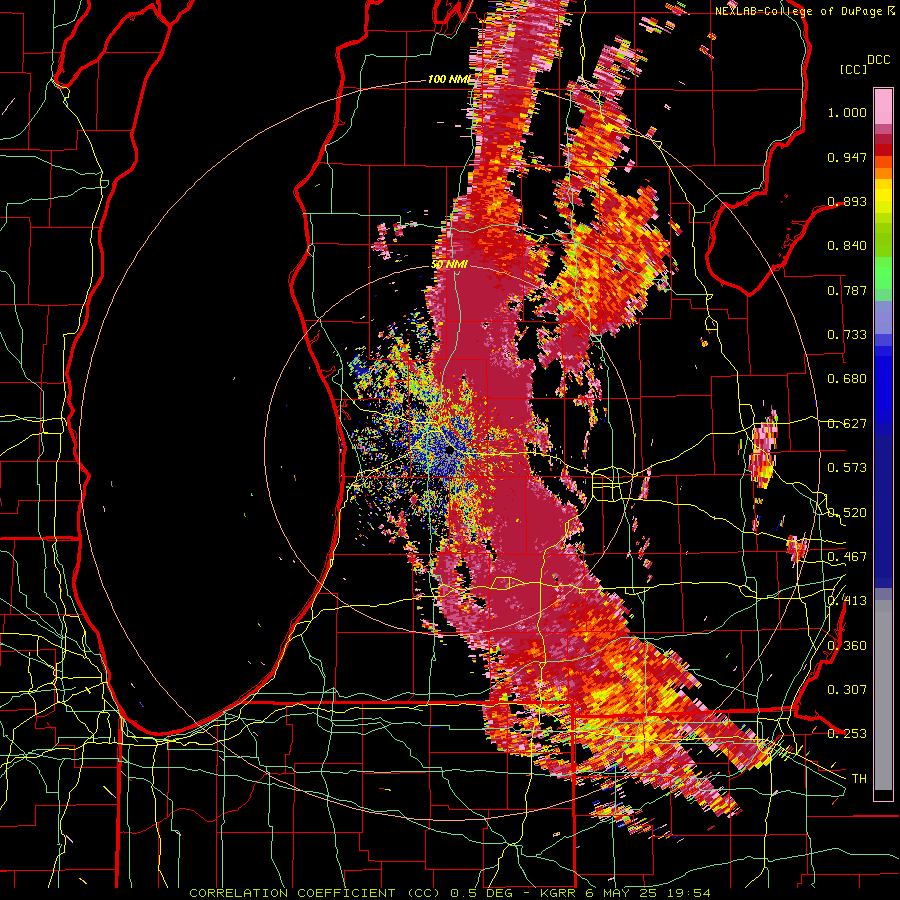Click the 0.680 legend value
900x900 pixels.
pos(847,379)
